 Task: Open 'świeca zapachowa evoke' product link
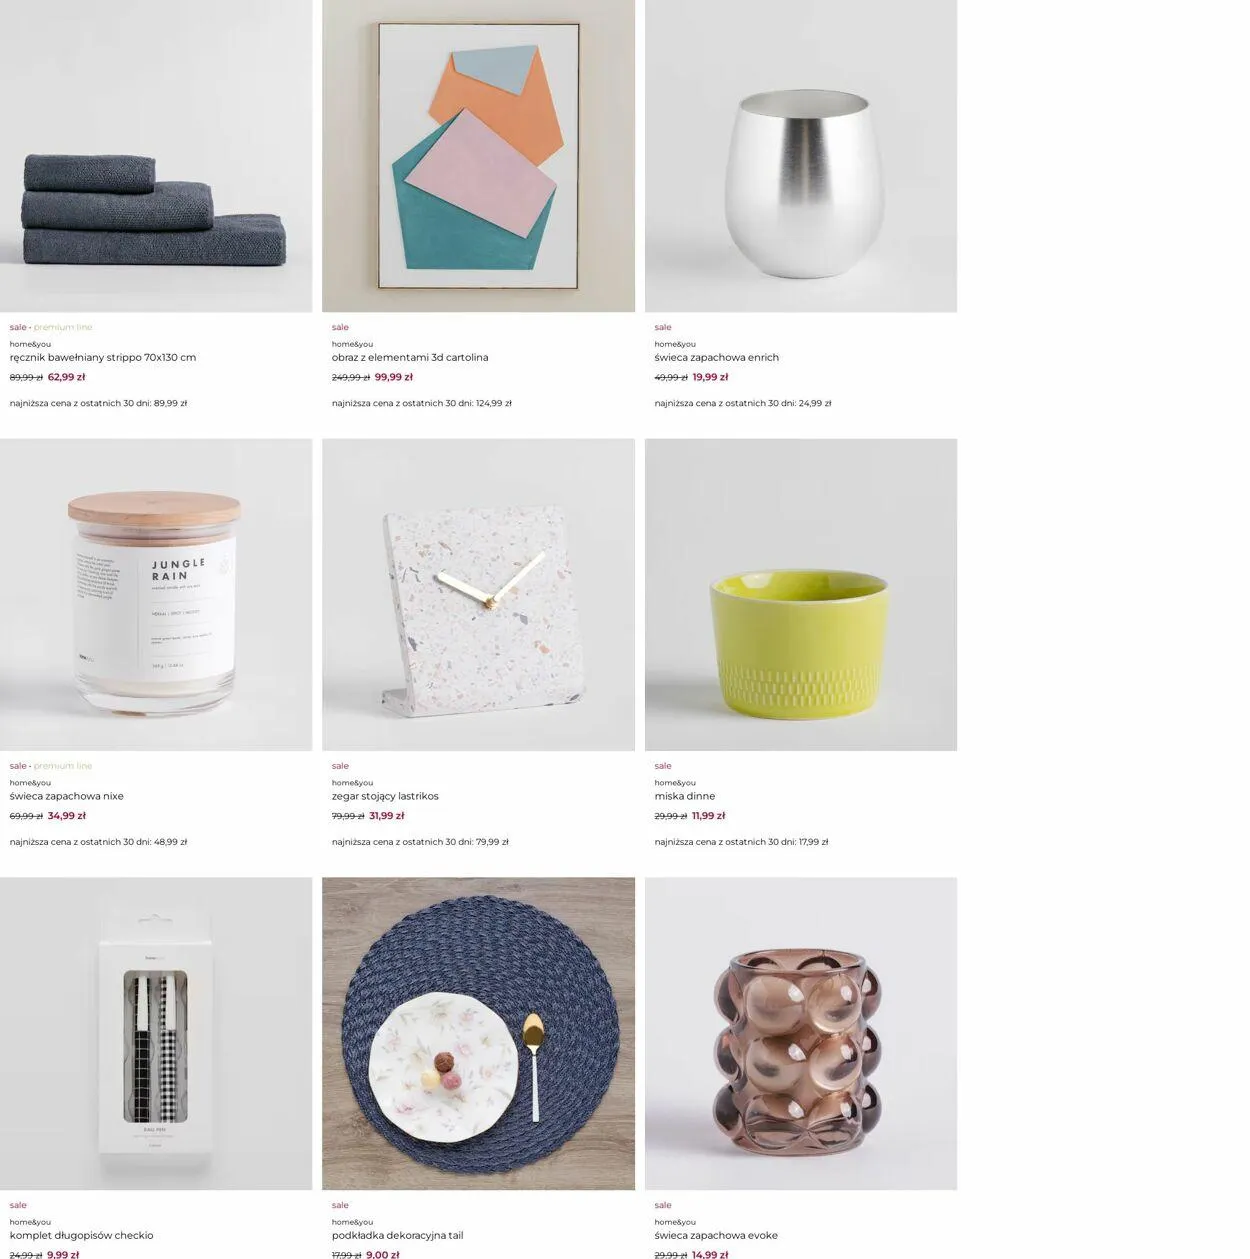tap(716, 1235)
